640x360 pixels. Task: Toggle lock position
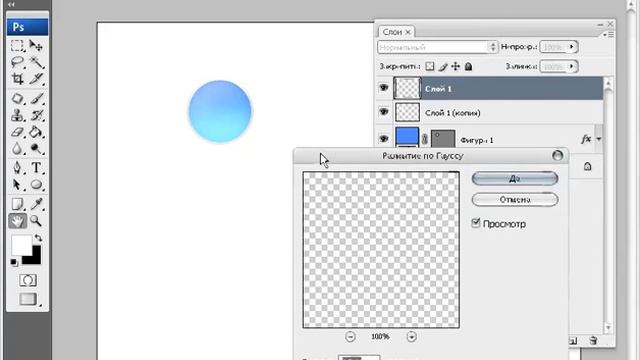456,66
